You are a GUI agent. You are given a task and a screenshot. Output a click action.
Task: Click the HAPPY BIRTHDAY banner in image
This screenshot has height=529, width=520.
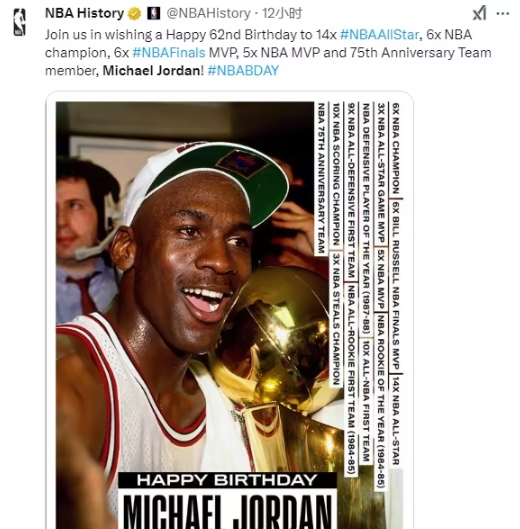[x=227, y=480]
